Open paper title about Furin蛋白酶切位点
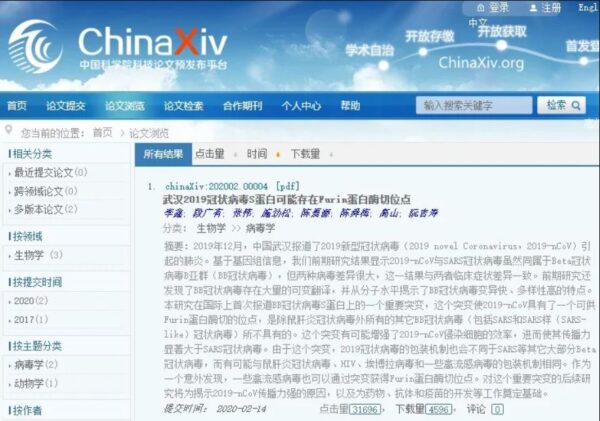 [287, 199]
